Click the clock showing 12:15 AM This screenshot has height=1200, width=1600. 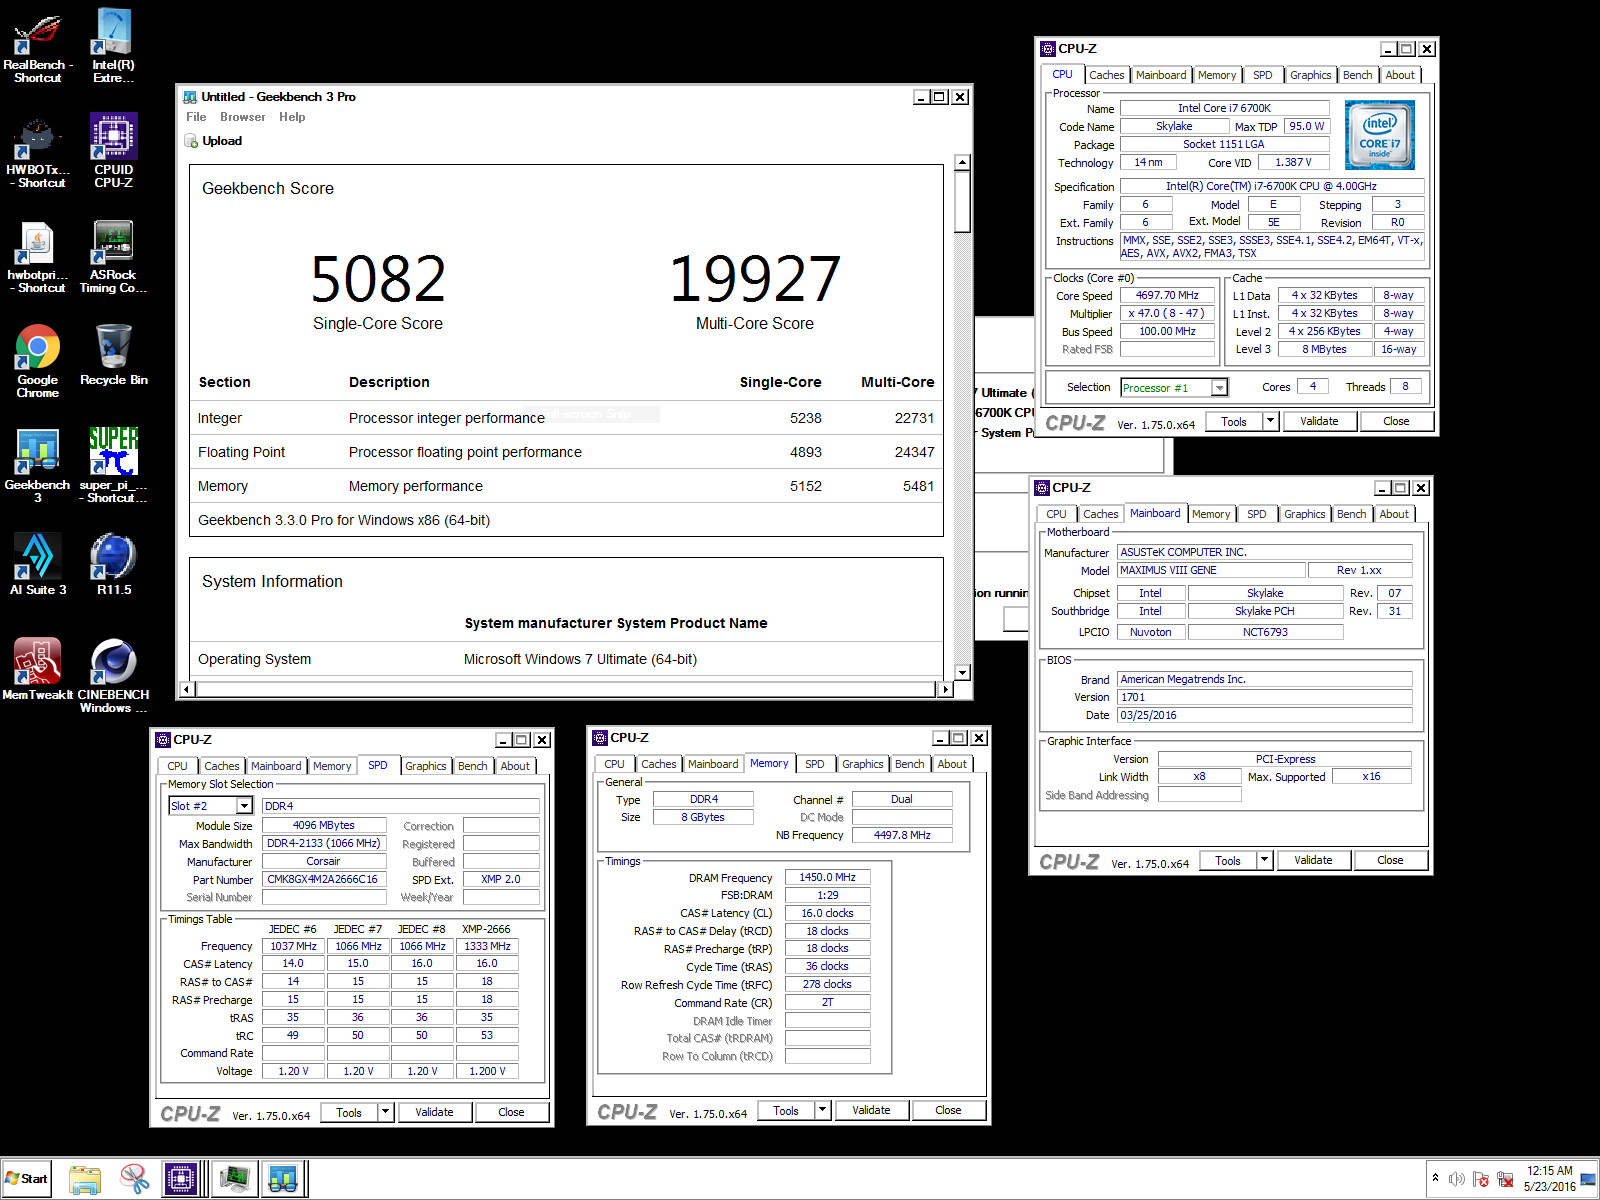pos(1549,1178)
